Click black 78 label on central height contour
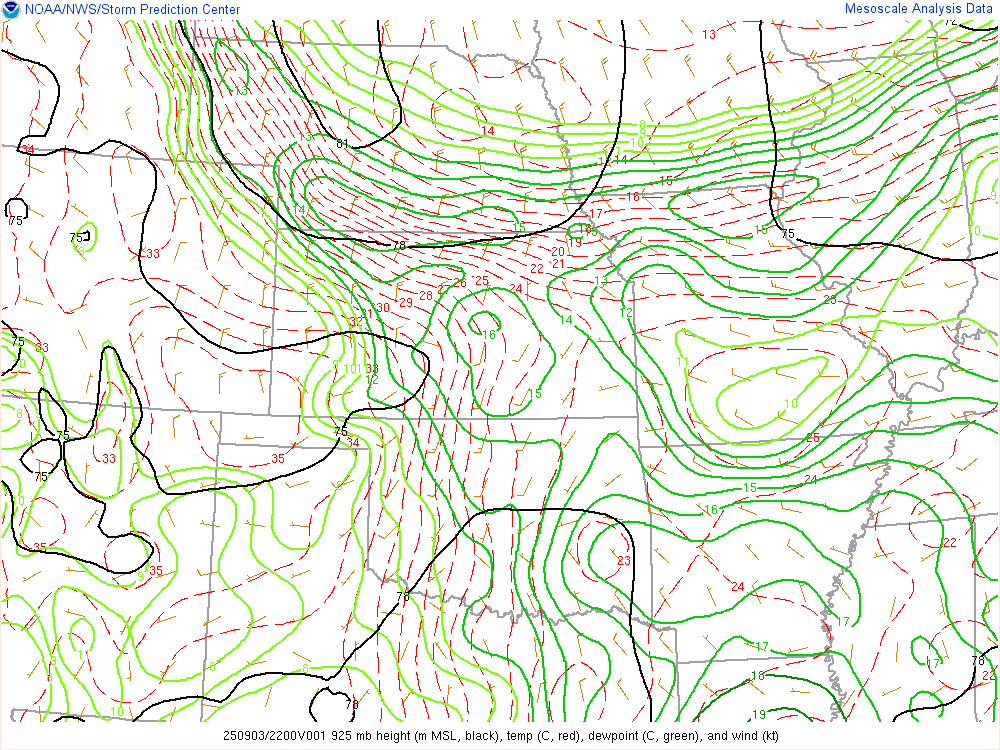This screenshot has width=1000, height=750. point(399,246)
